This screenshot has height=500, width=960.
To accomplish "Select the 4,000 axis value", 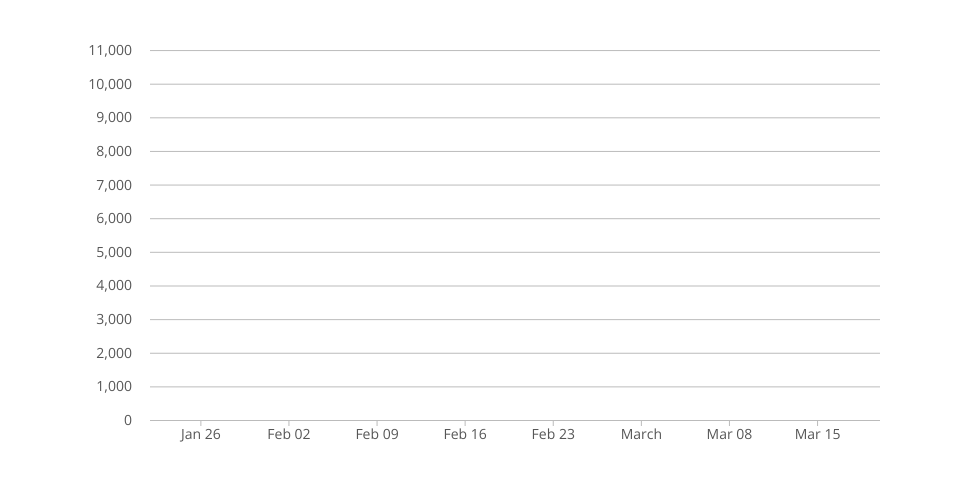I will point(113,286).
